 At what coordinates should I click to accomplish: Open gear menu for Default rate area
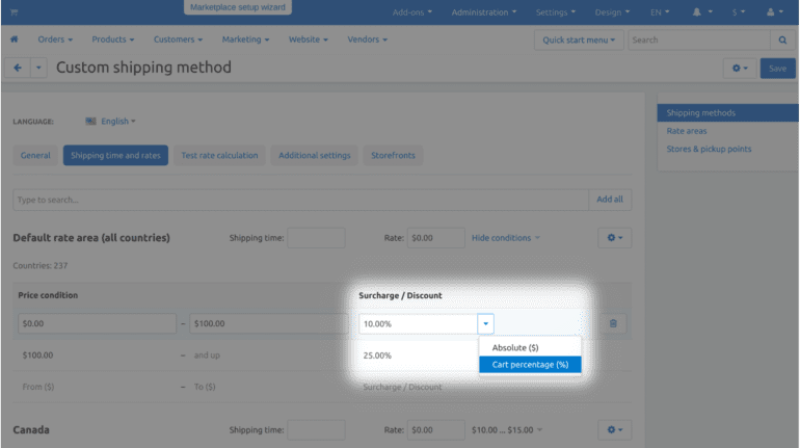tap(614, 238)
